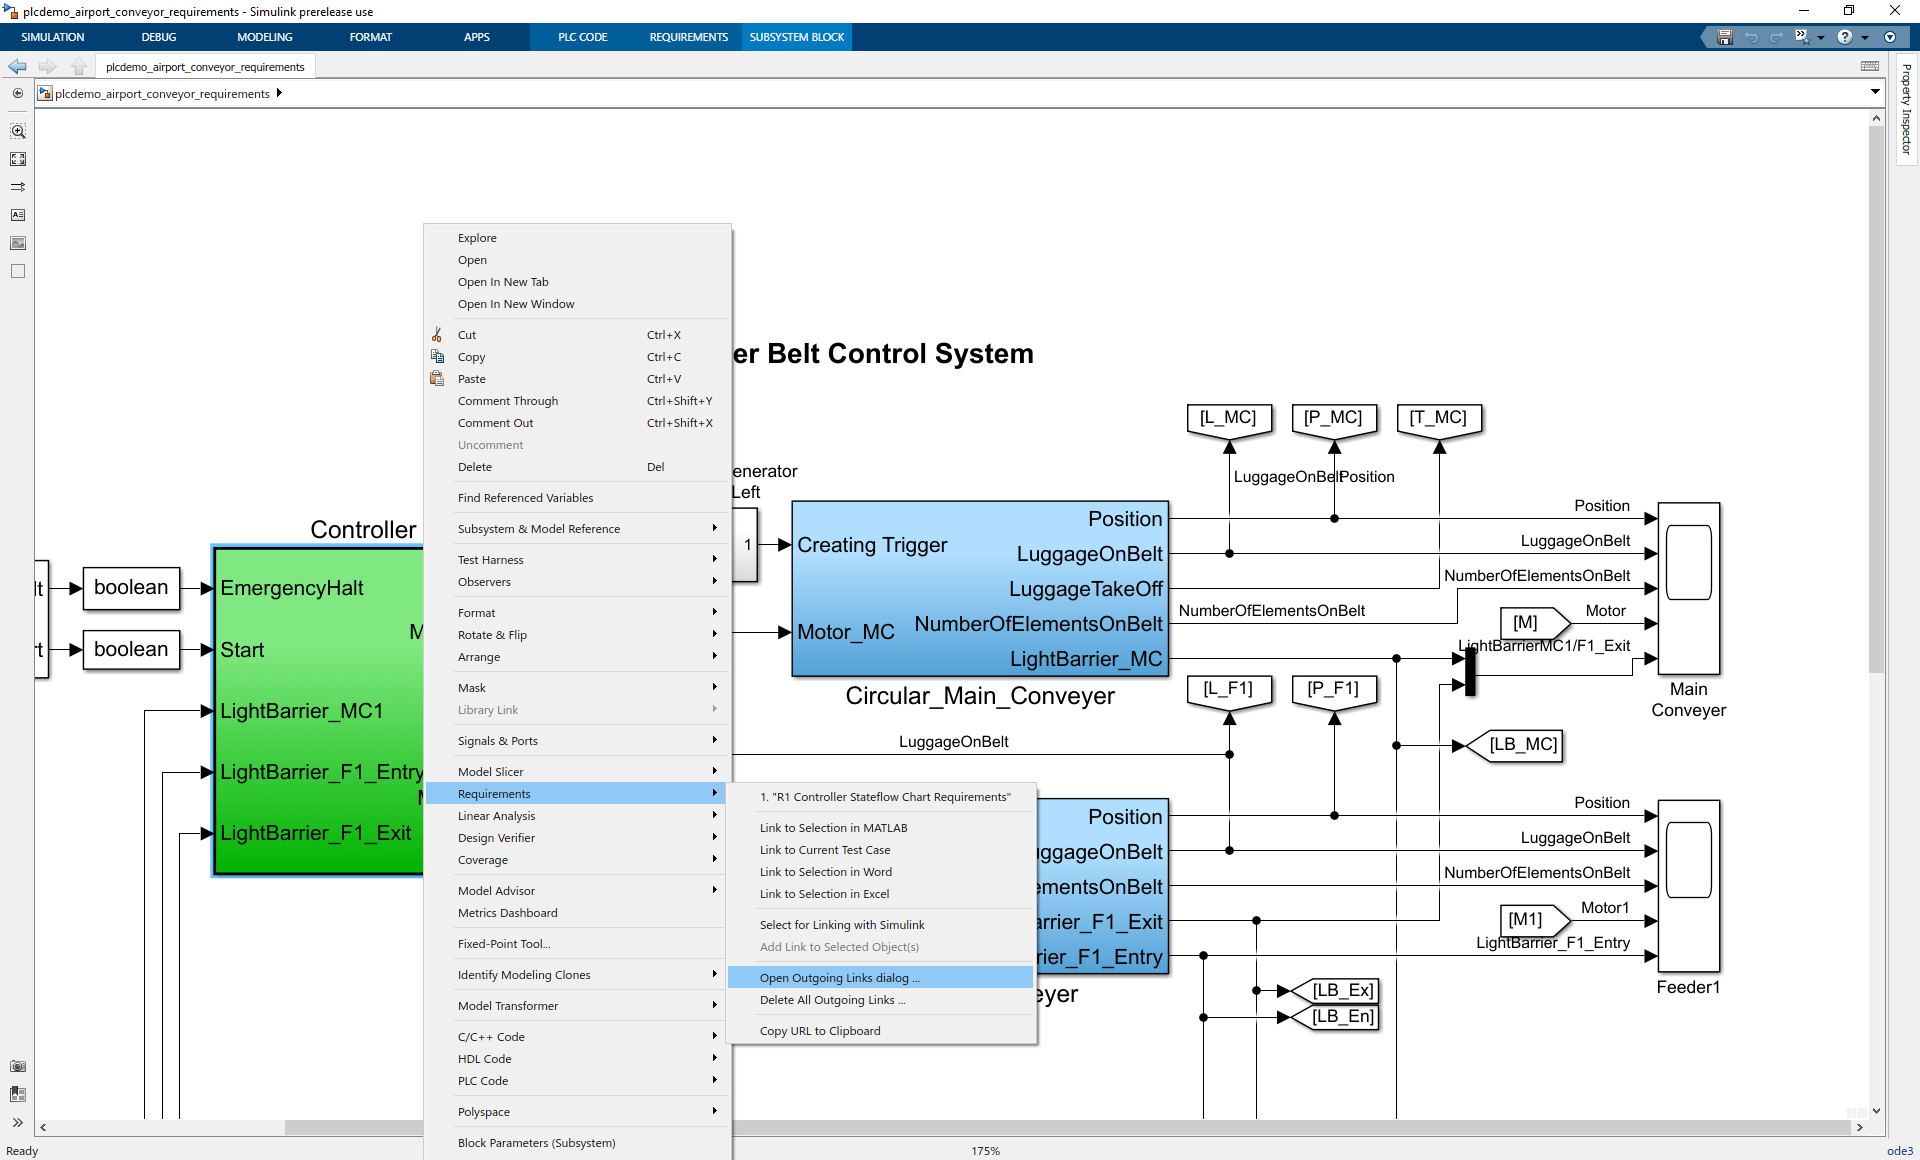Select the Zoom In palette tool
1920x1160 pixels.
(18, 131)
